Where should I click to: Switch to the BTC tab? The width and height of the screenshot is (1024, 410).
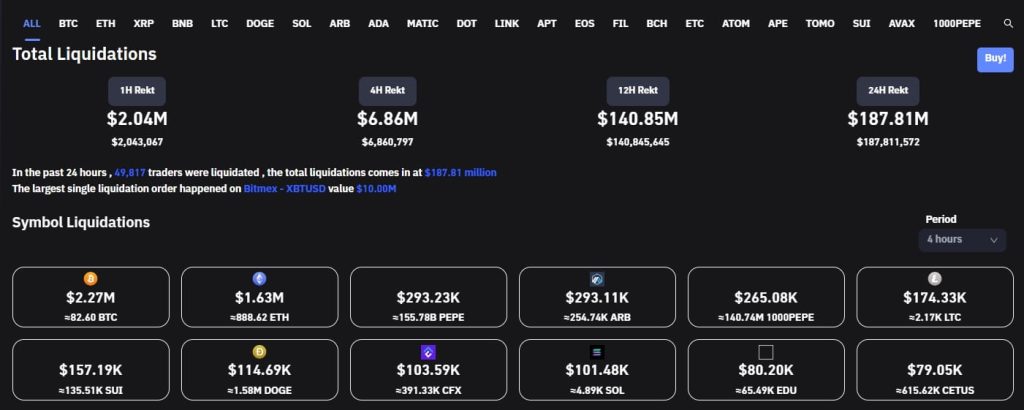coord(68,24)
